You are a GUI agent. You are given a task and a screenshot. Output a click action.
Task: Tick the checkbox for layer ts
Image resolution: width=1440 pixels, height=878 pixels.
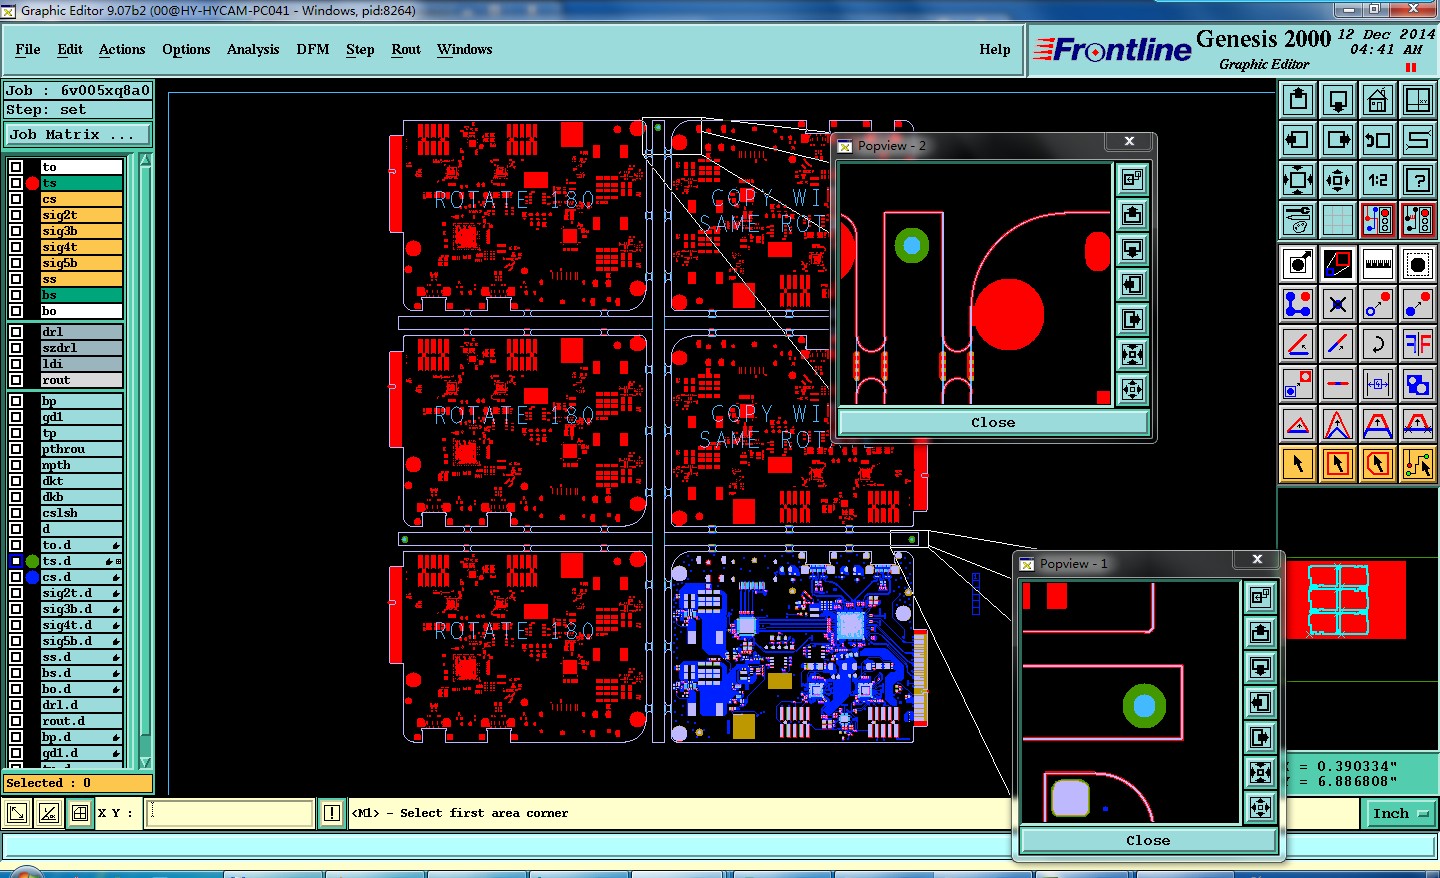[x=16, y=183]
